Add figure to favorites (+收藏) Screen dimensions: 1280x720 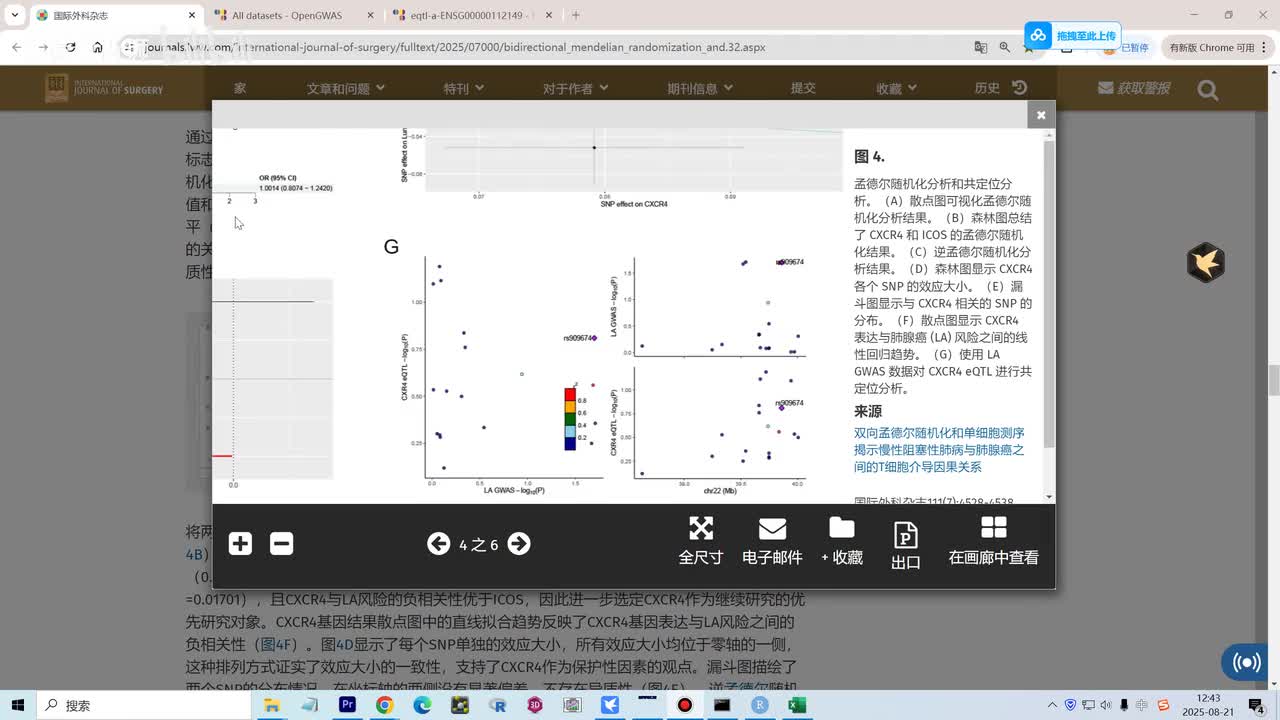tap(842, 541)
